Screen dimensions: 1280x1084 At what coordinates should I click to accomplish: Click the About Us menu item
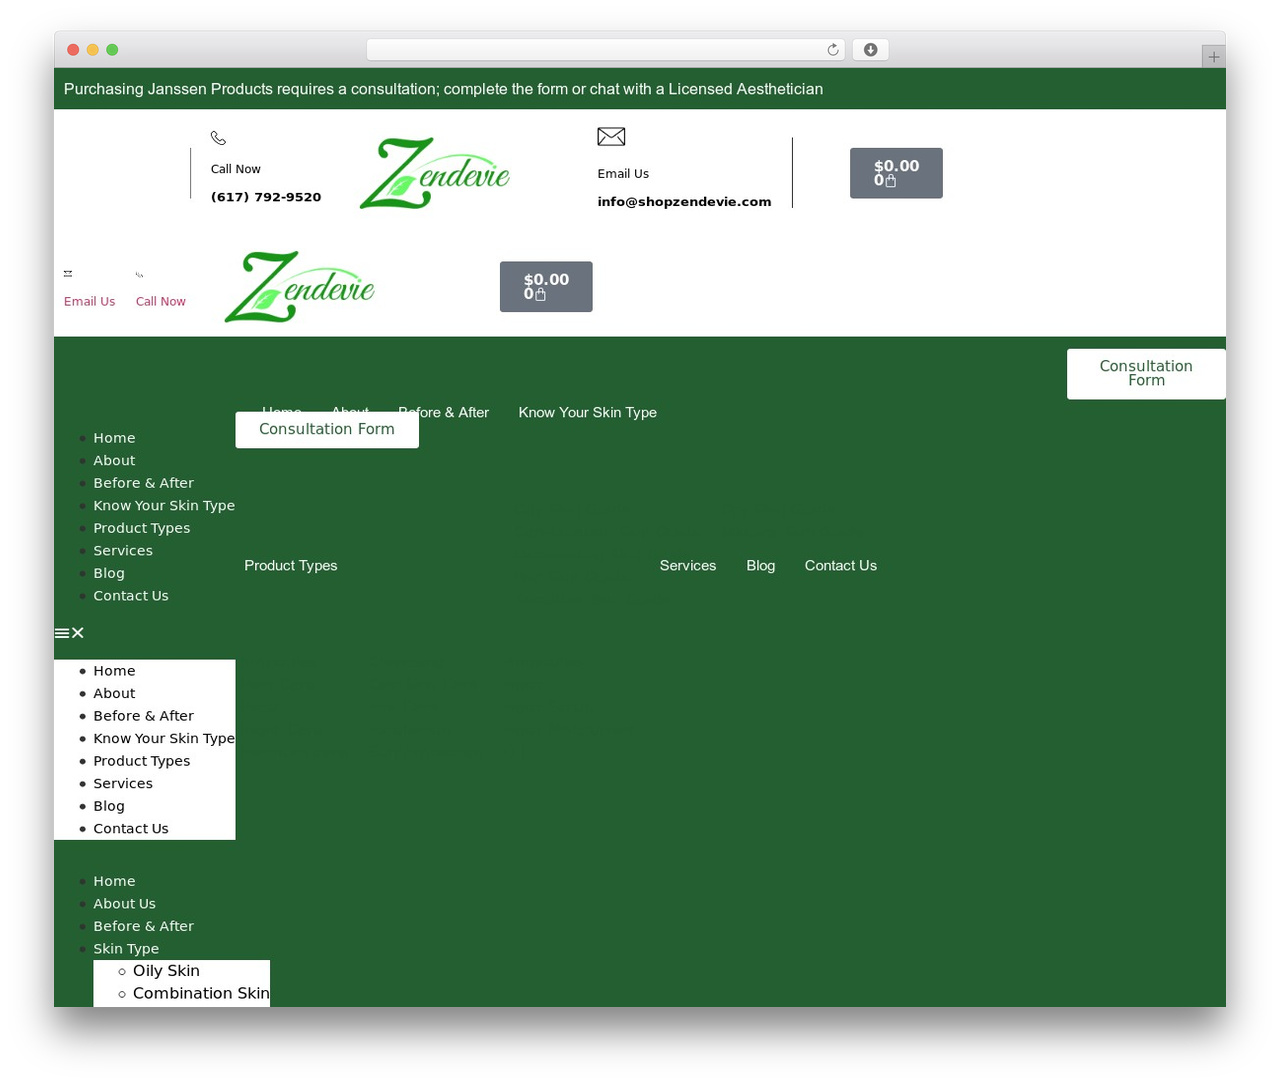[124, 904]
